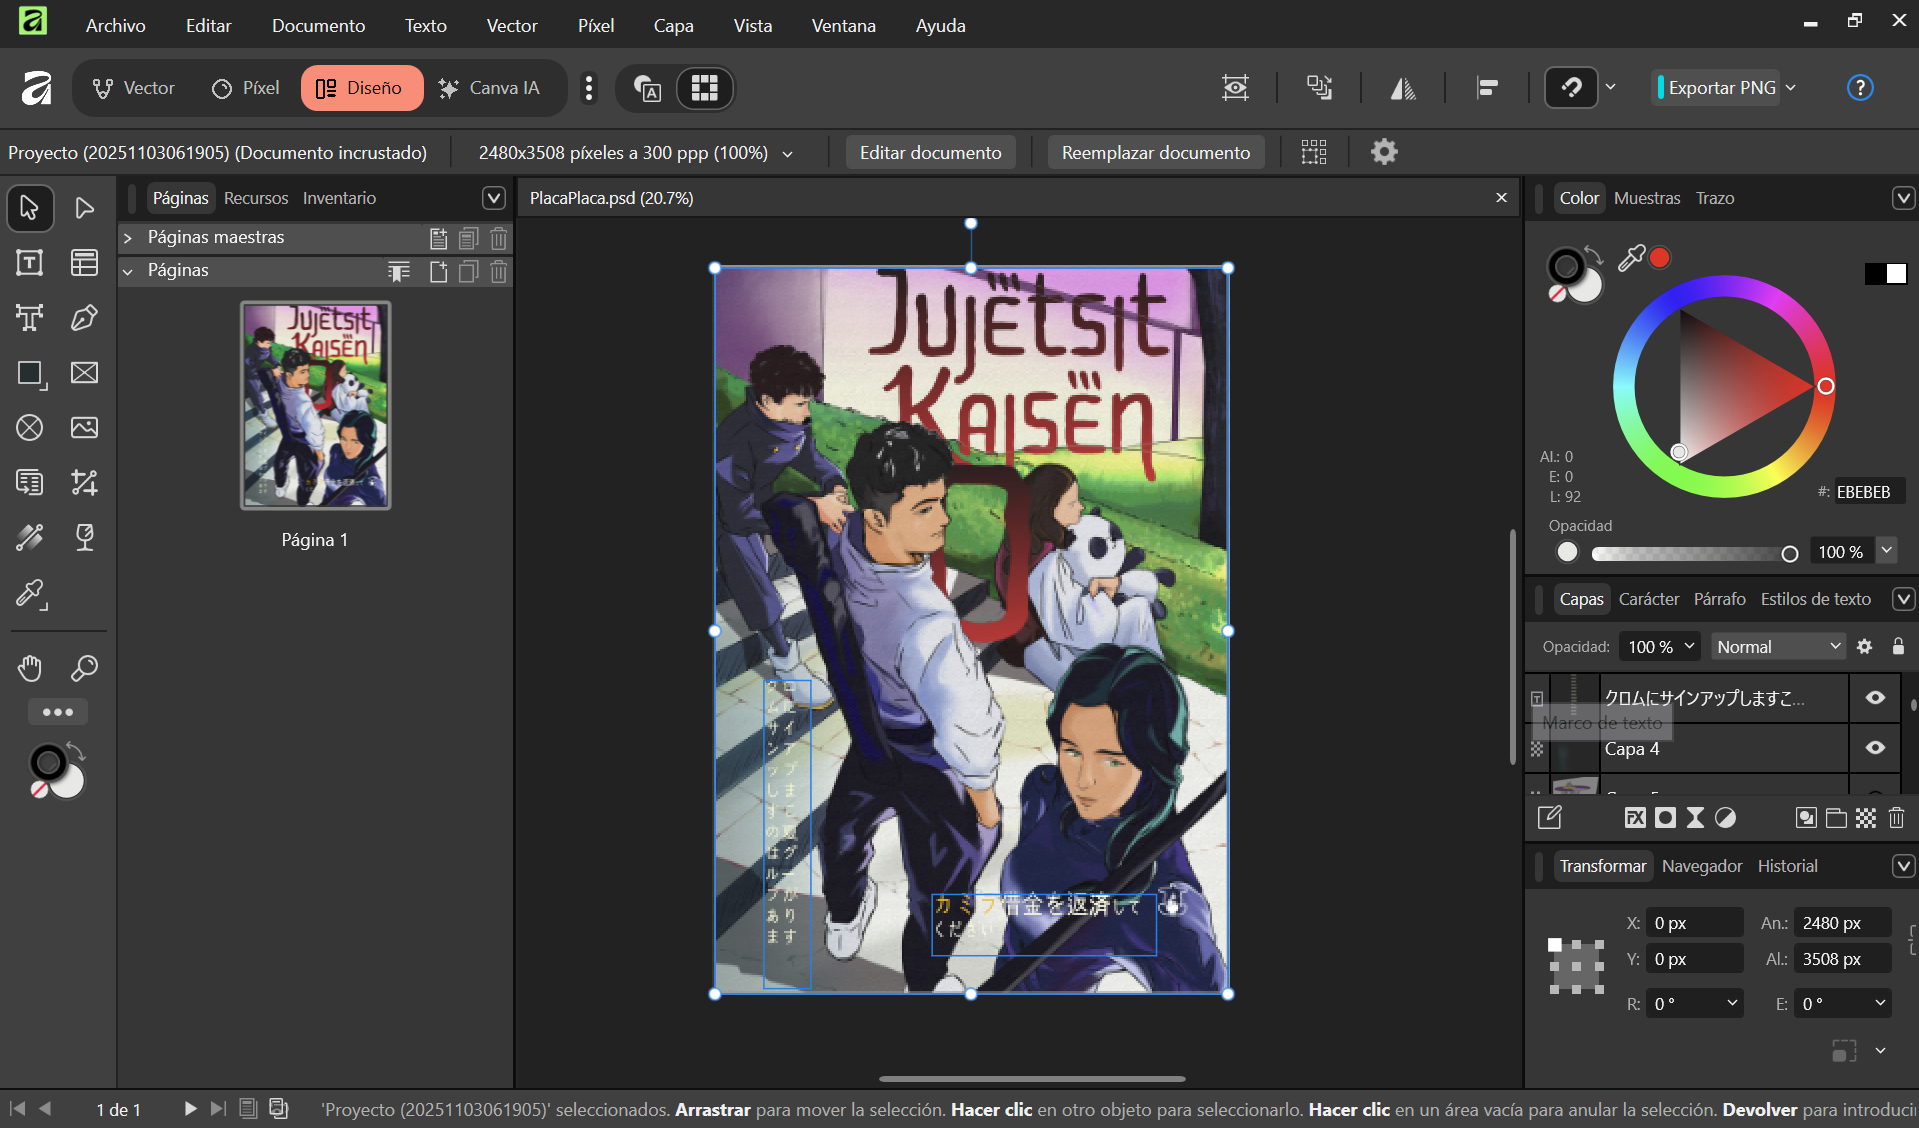
Task: Click the color picker eyedropper tool
Action: 29,594
